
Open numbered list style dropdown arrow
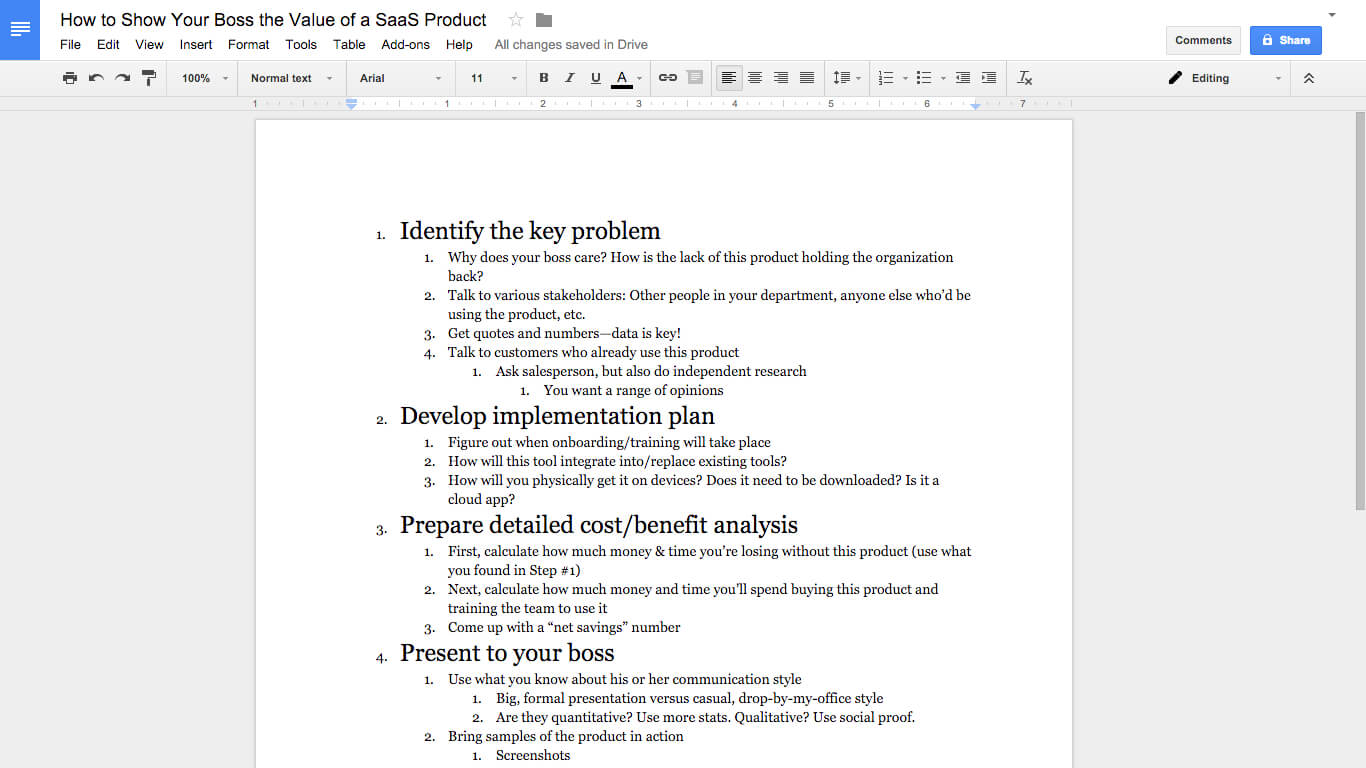pos(905,78)
